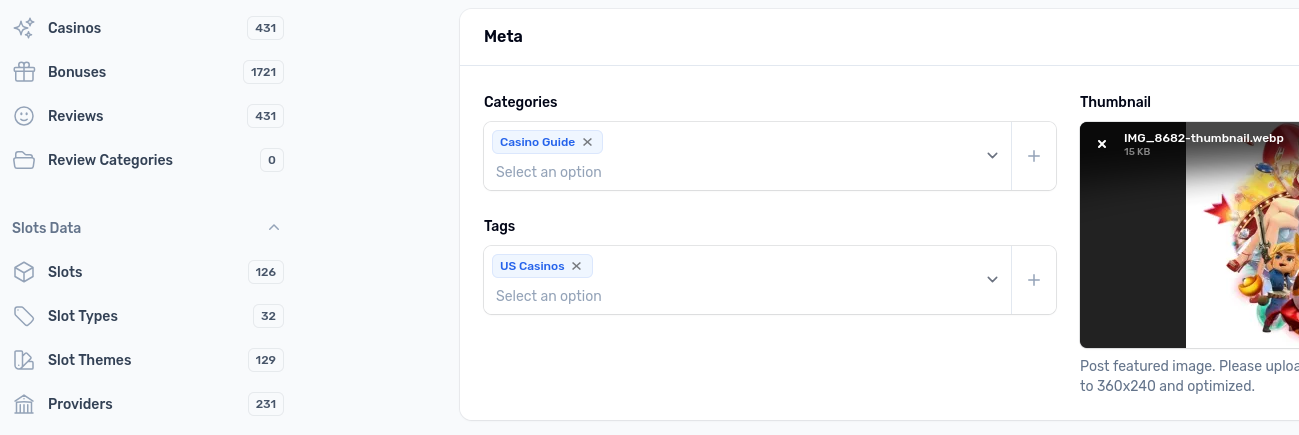
Task: Add a new tag with plus button
Action: pyautogui.click(x=1034, y=280)
